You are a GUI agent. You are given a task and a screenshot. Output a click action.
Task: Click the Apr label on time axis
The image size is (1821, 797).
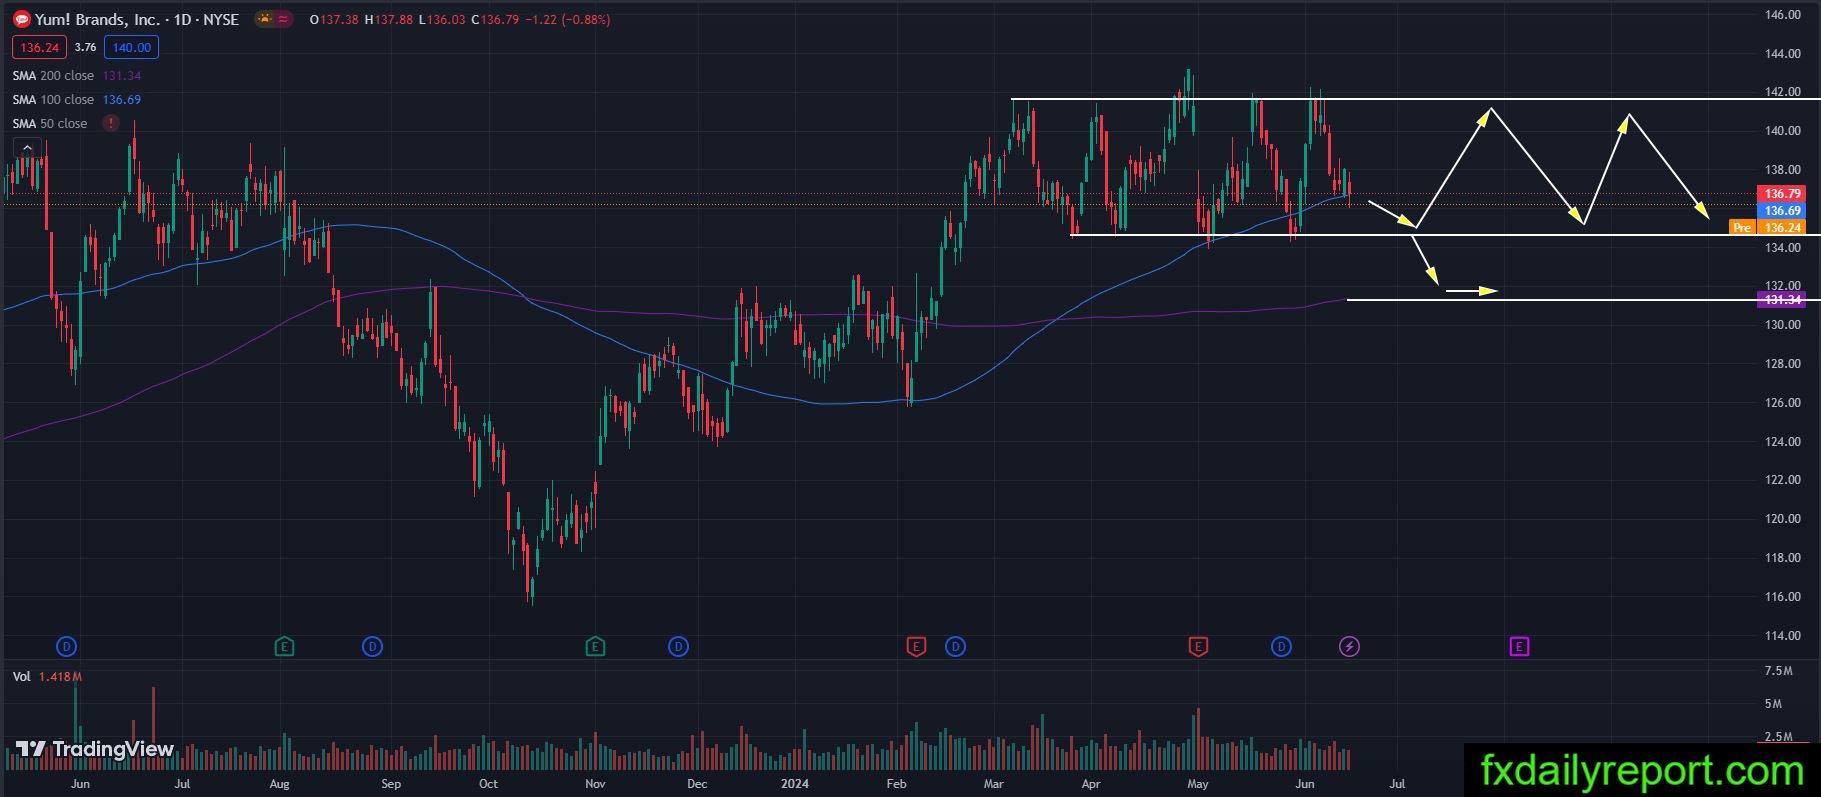tap(1091, 784)
